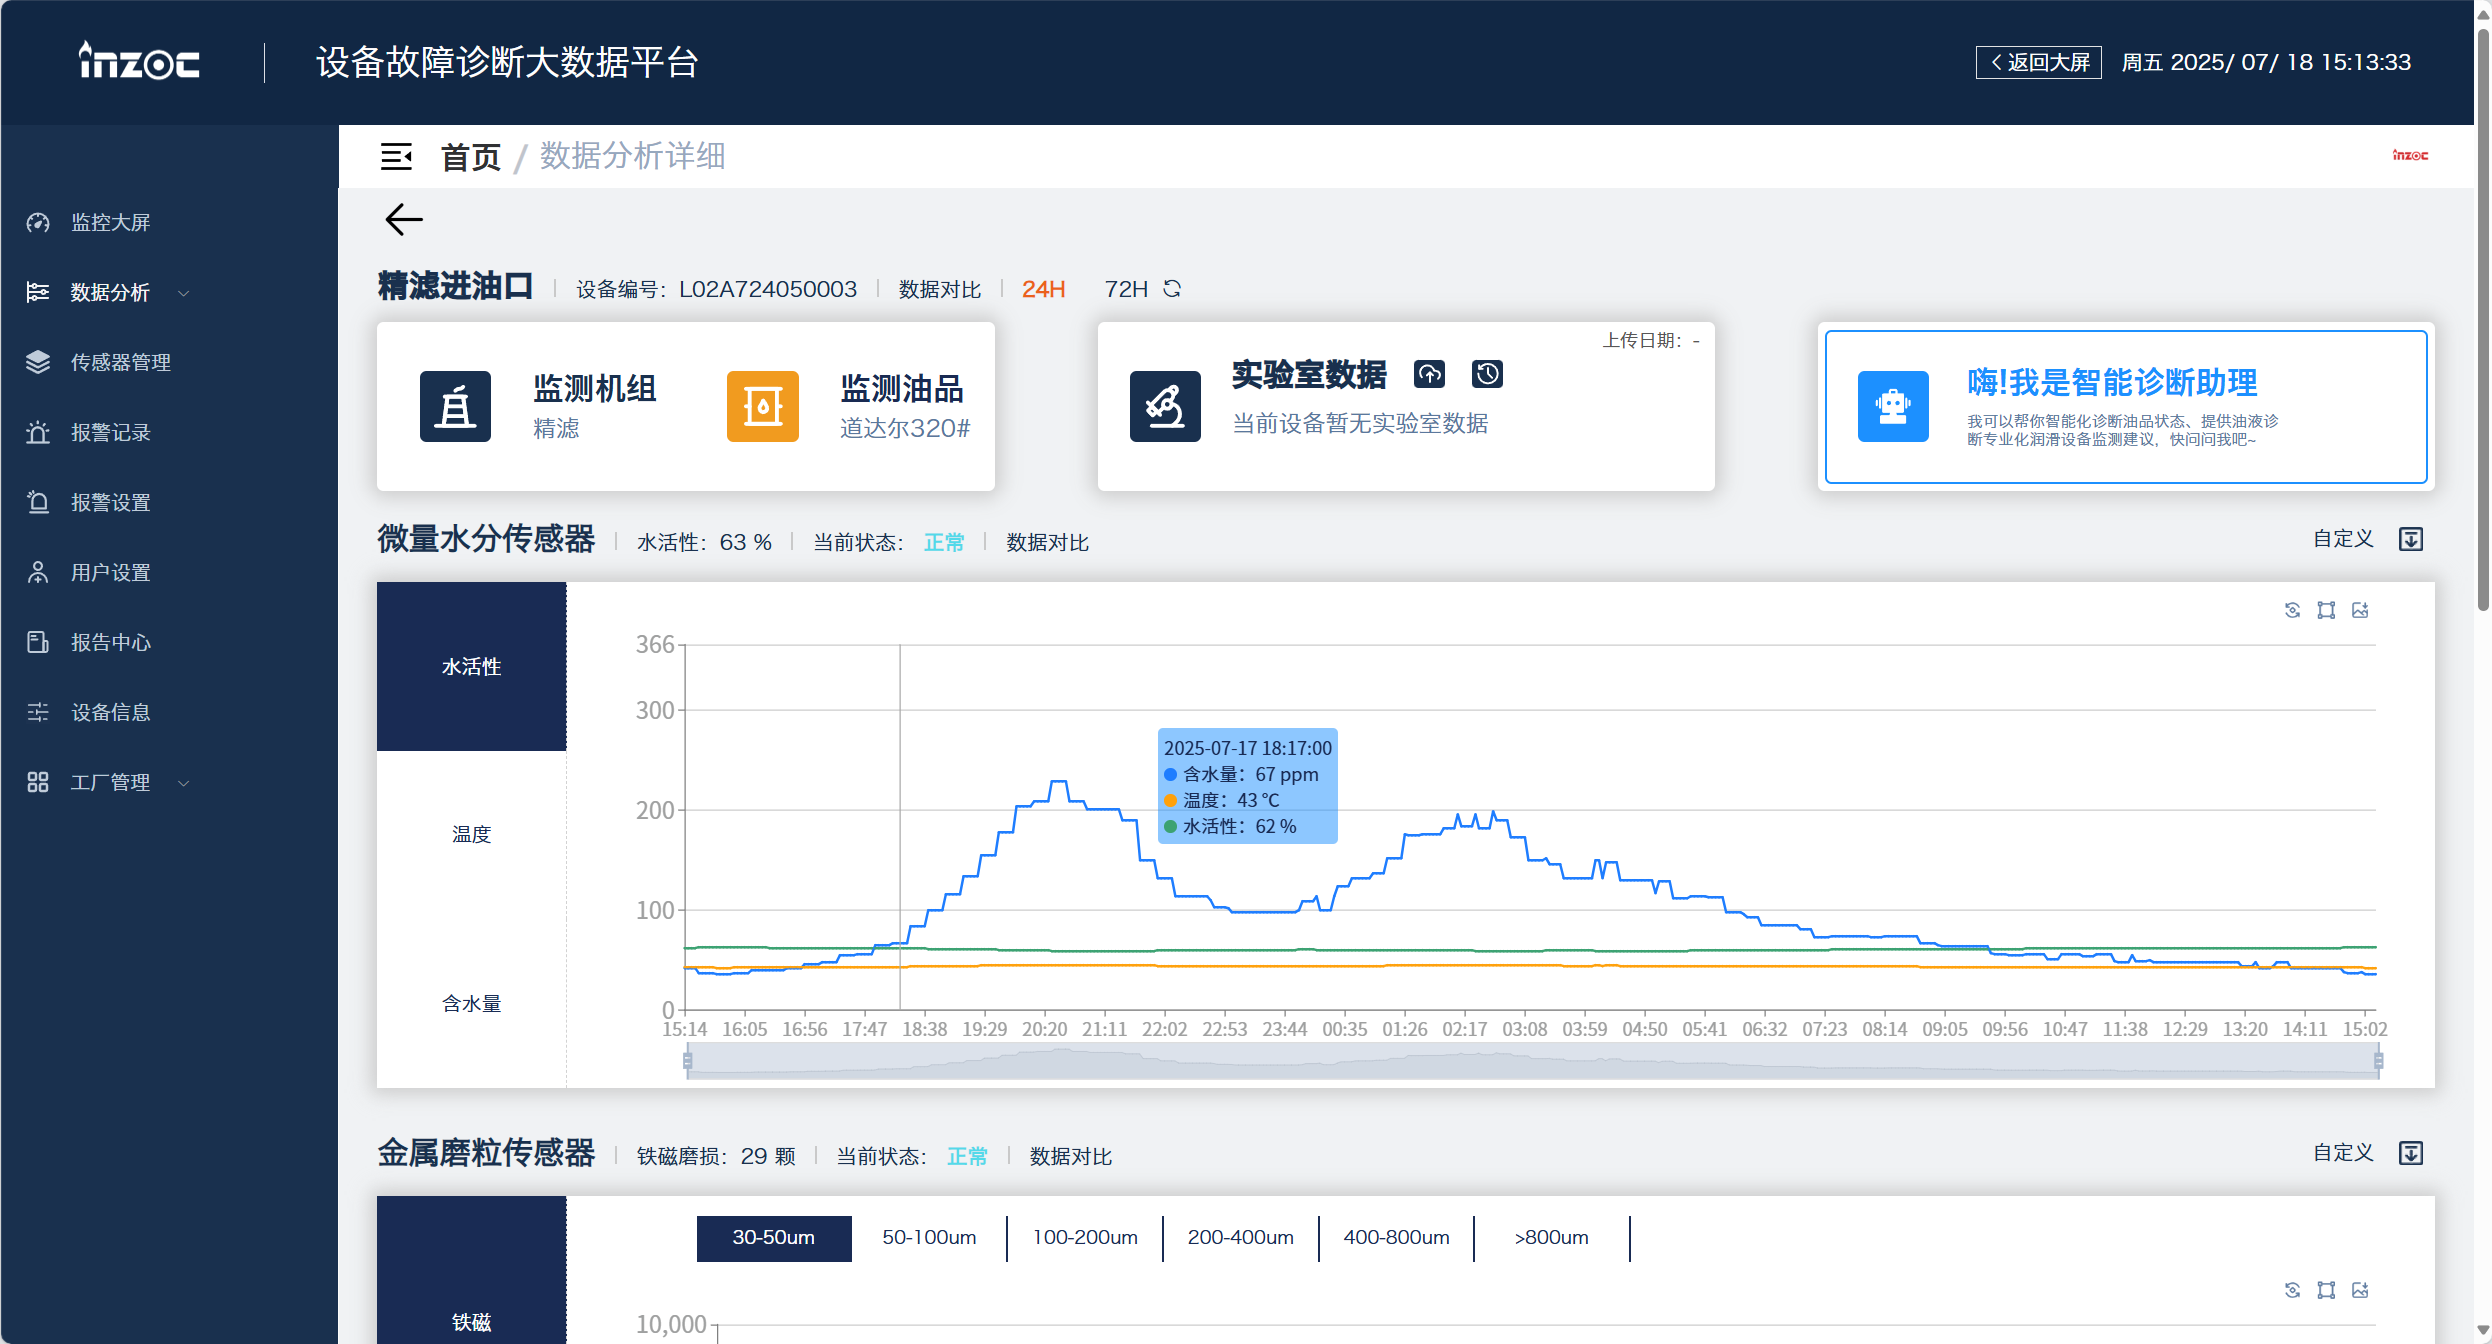Screen dimensions: 2492x1344
Task: Click the upload icon next to 实验室数据
Action: coord(1429,374)
